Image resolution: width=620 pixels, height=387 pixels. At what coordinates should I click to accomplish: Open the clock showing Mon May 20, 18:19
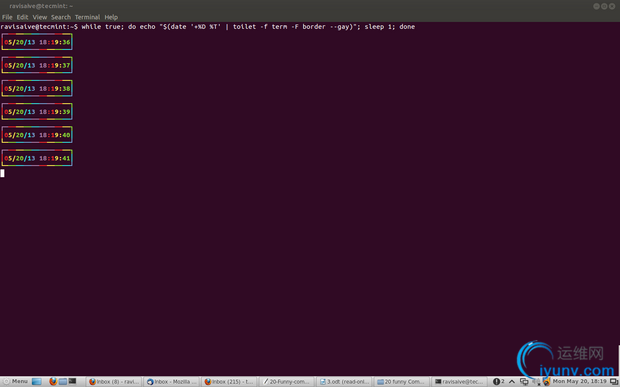point(580,381)
